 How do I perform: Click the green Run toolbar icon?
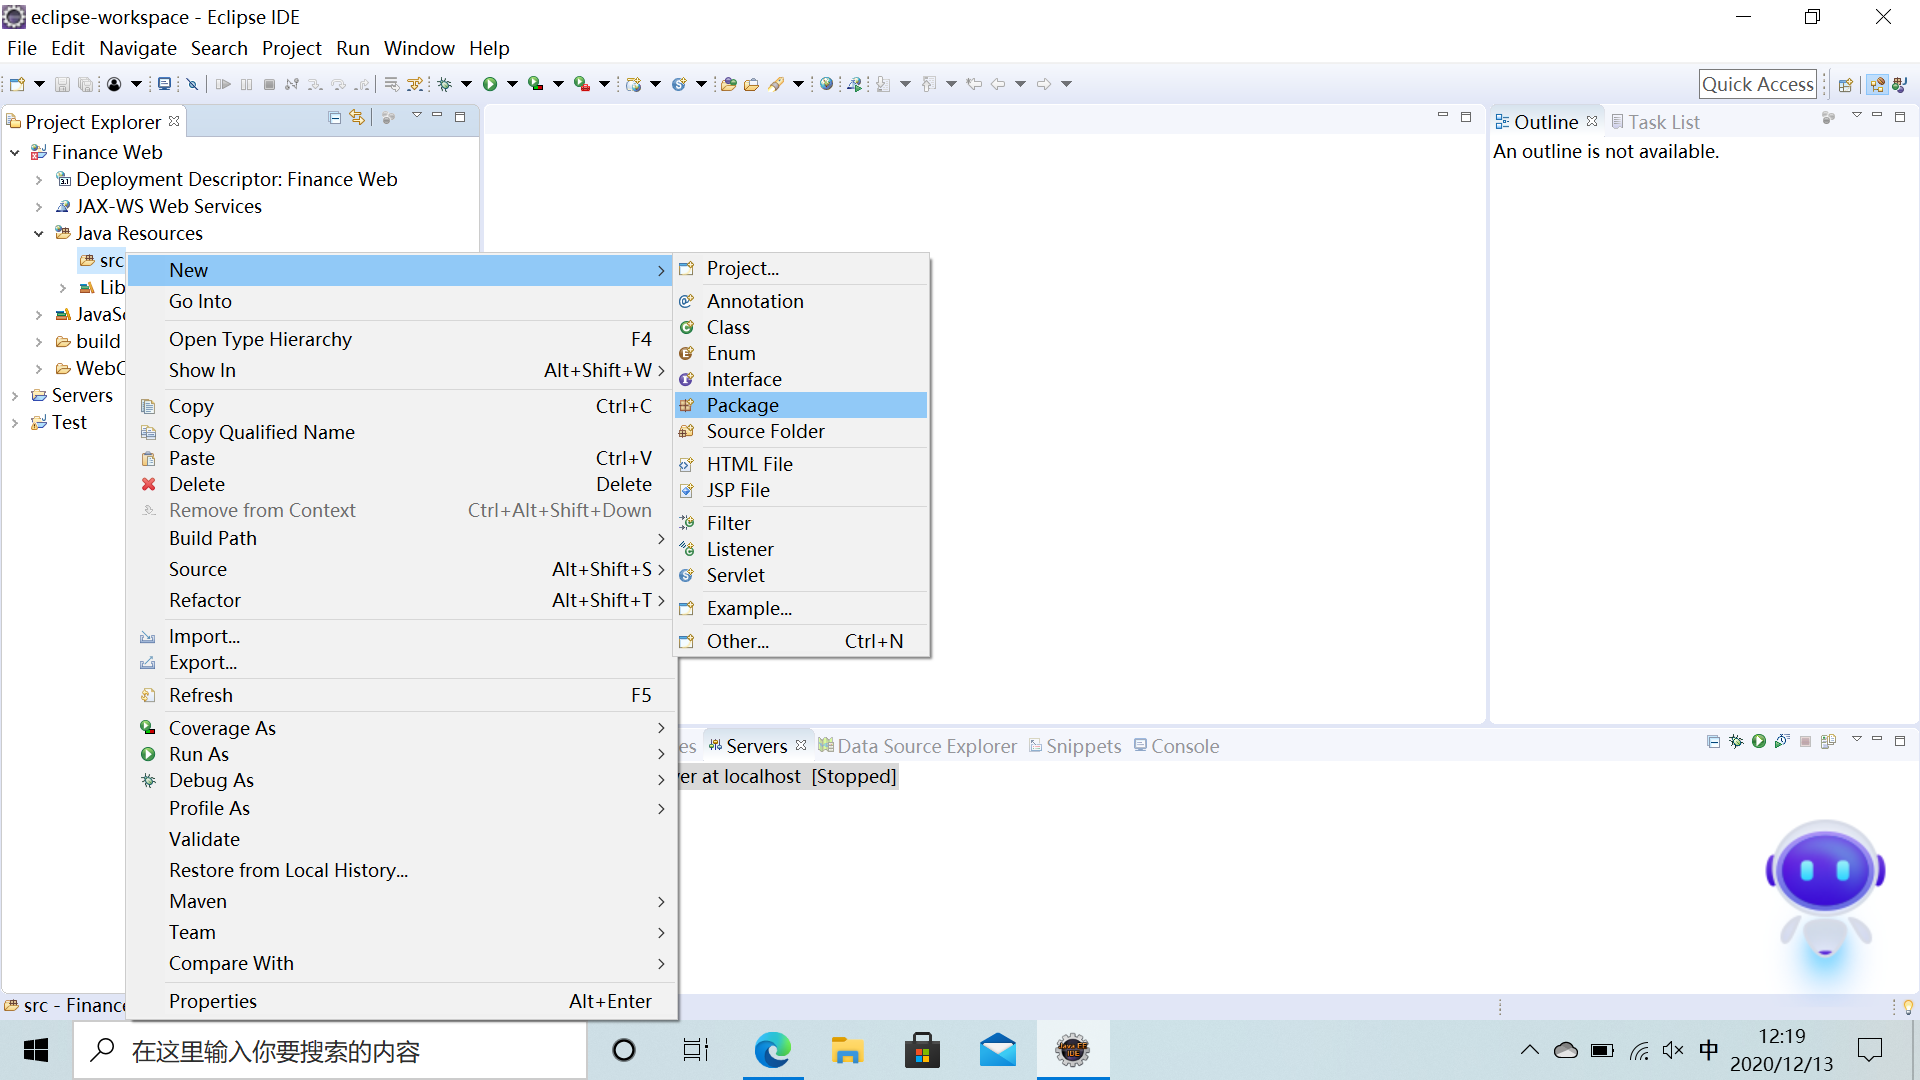click(490, 84)
